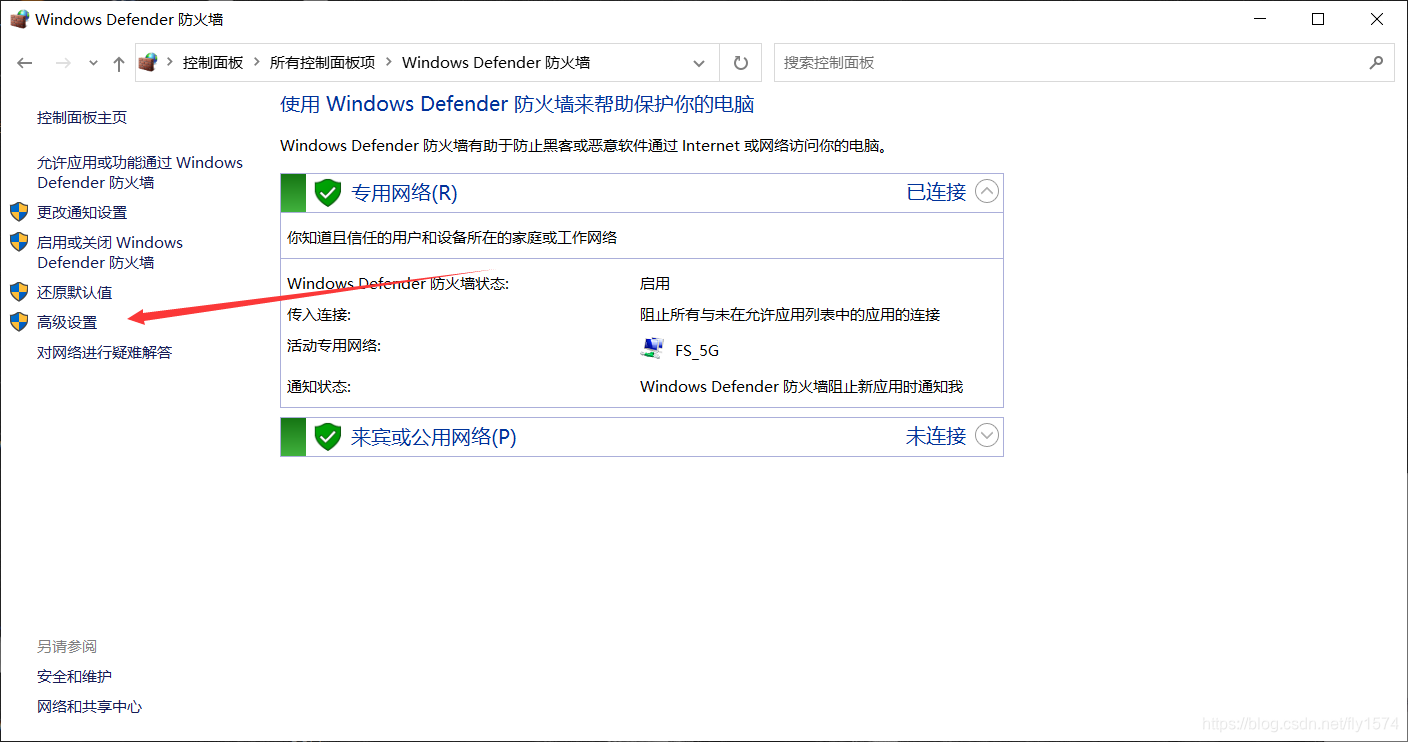The height and width of the screenshot is (742, 1408).
Task: Click the 已连接 status text
Action: [936, 192]
